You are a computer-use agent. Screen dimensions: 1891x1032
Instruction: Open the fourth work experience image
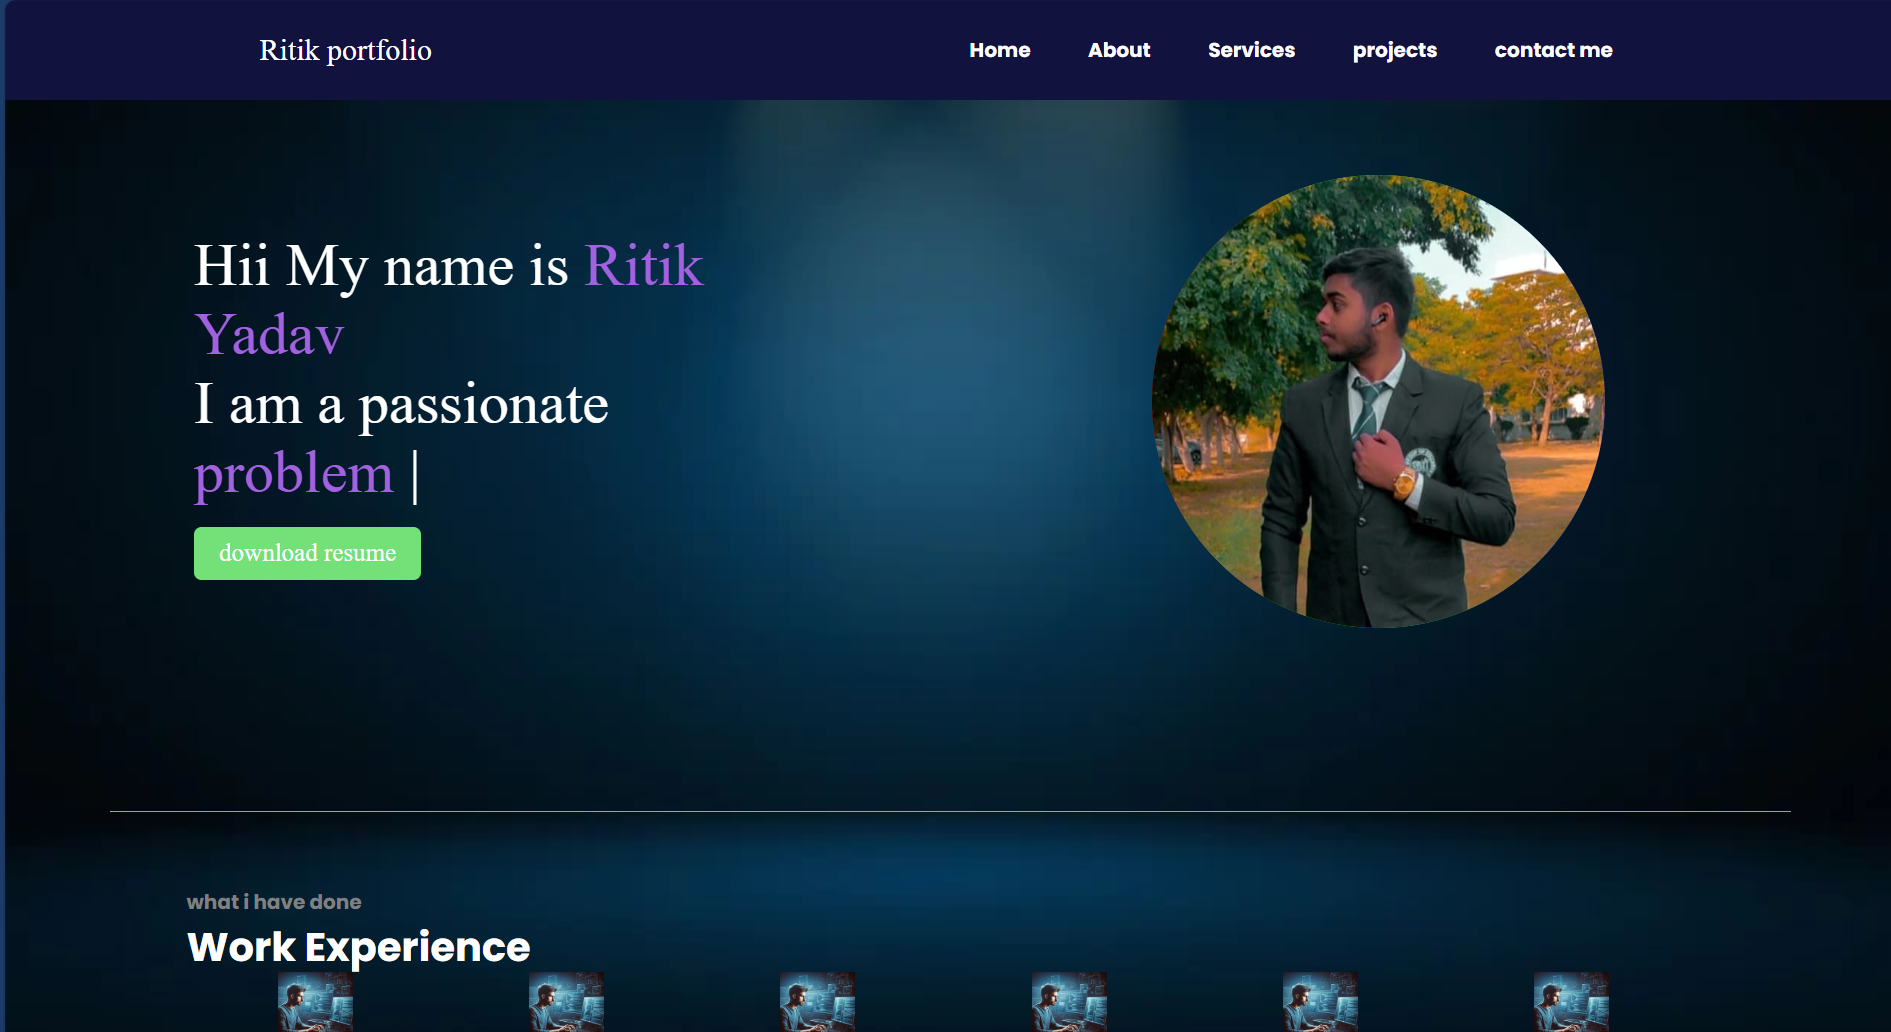tap(1069, 1003)
